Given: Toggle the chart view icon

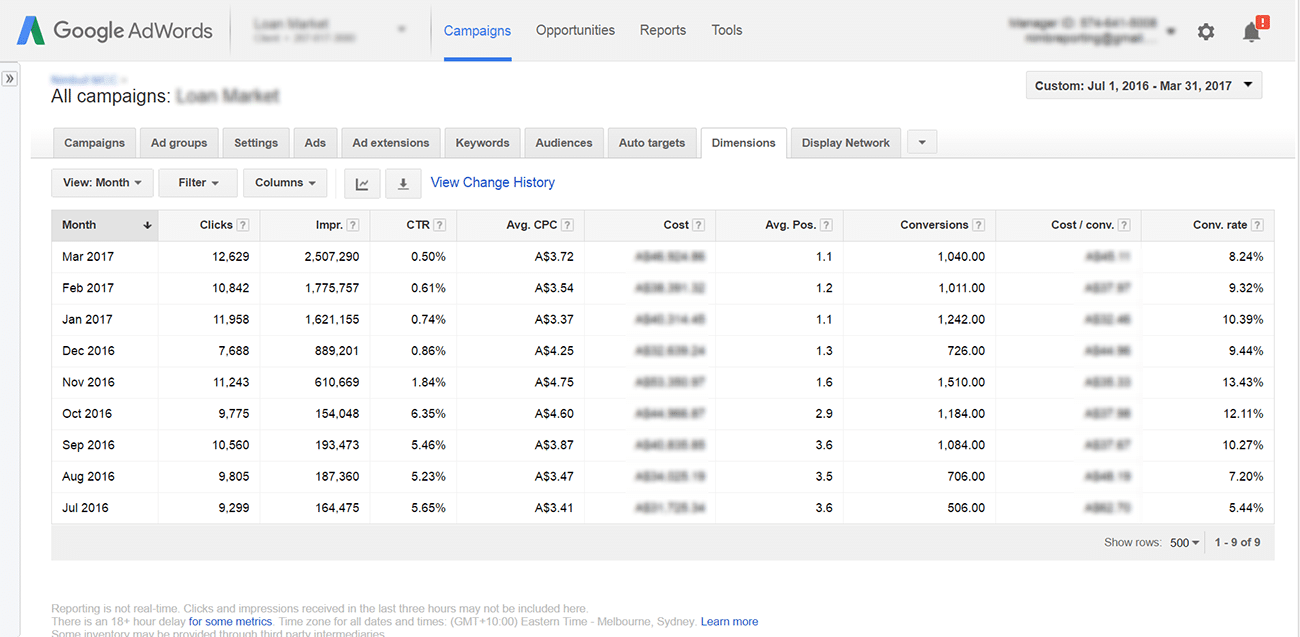Looking at the screenshot, I should (362, 183).
